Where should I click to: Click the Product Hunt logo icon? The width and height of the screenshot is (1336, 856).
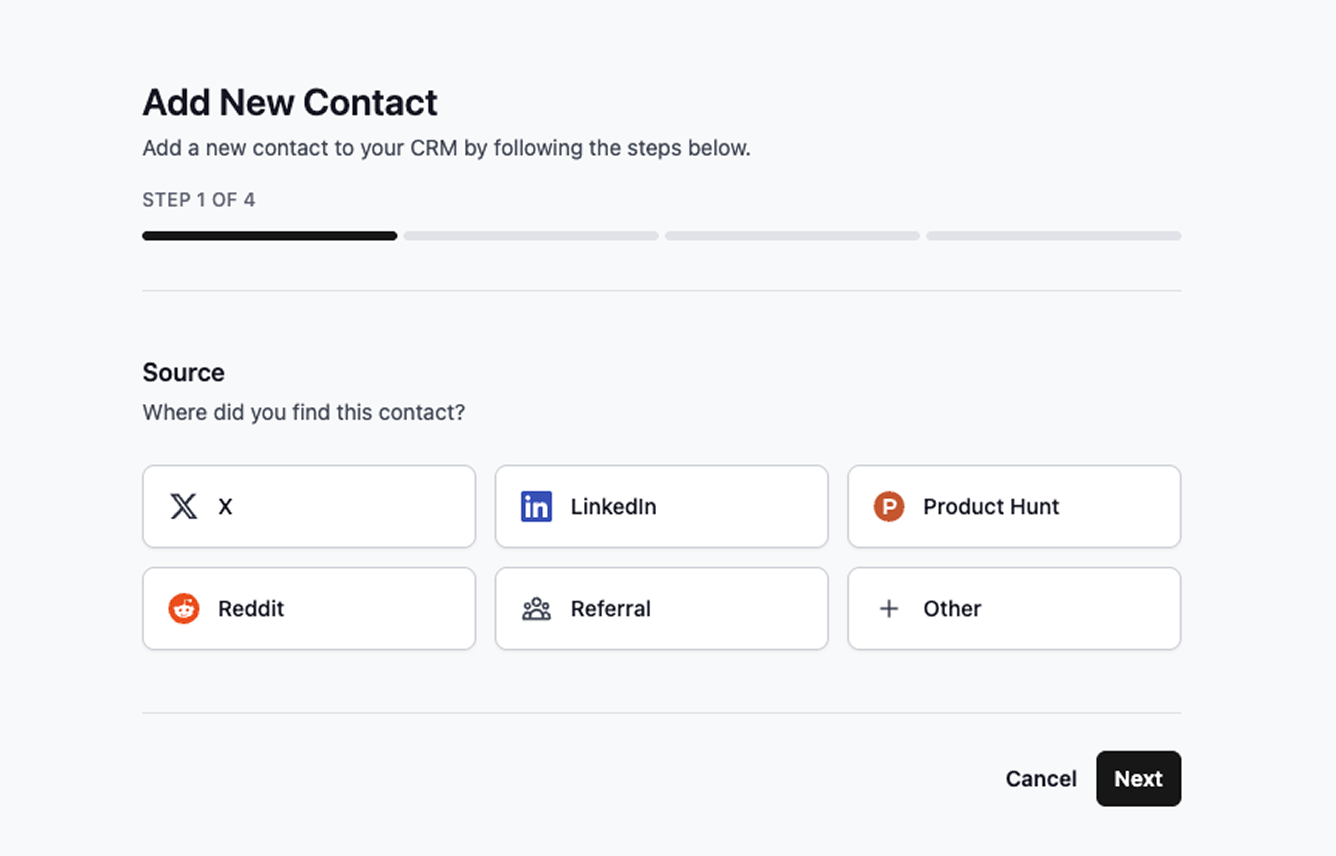tap(888, 506)
